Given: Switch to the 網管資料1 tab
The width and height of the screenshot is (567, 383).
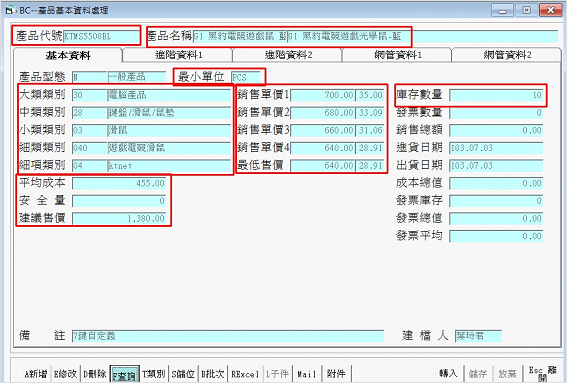Looking at the screenshot, I should tap(398, 55).
